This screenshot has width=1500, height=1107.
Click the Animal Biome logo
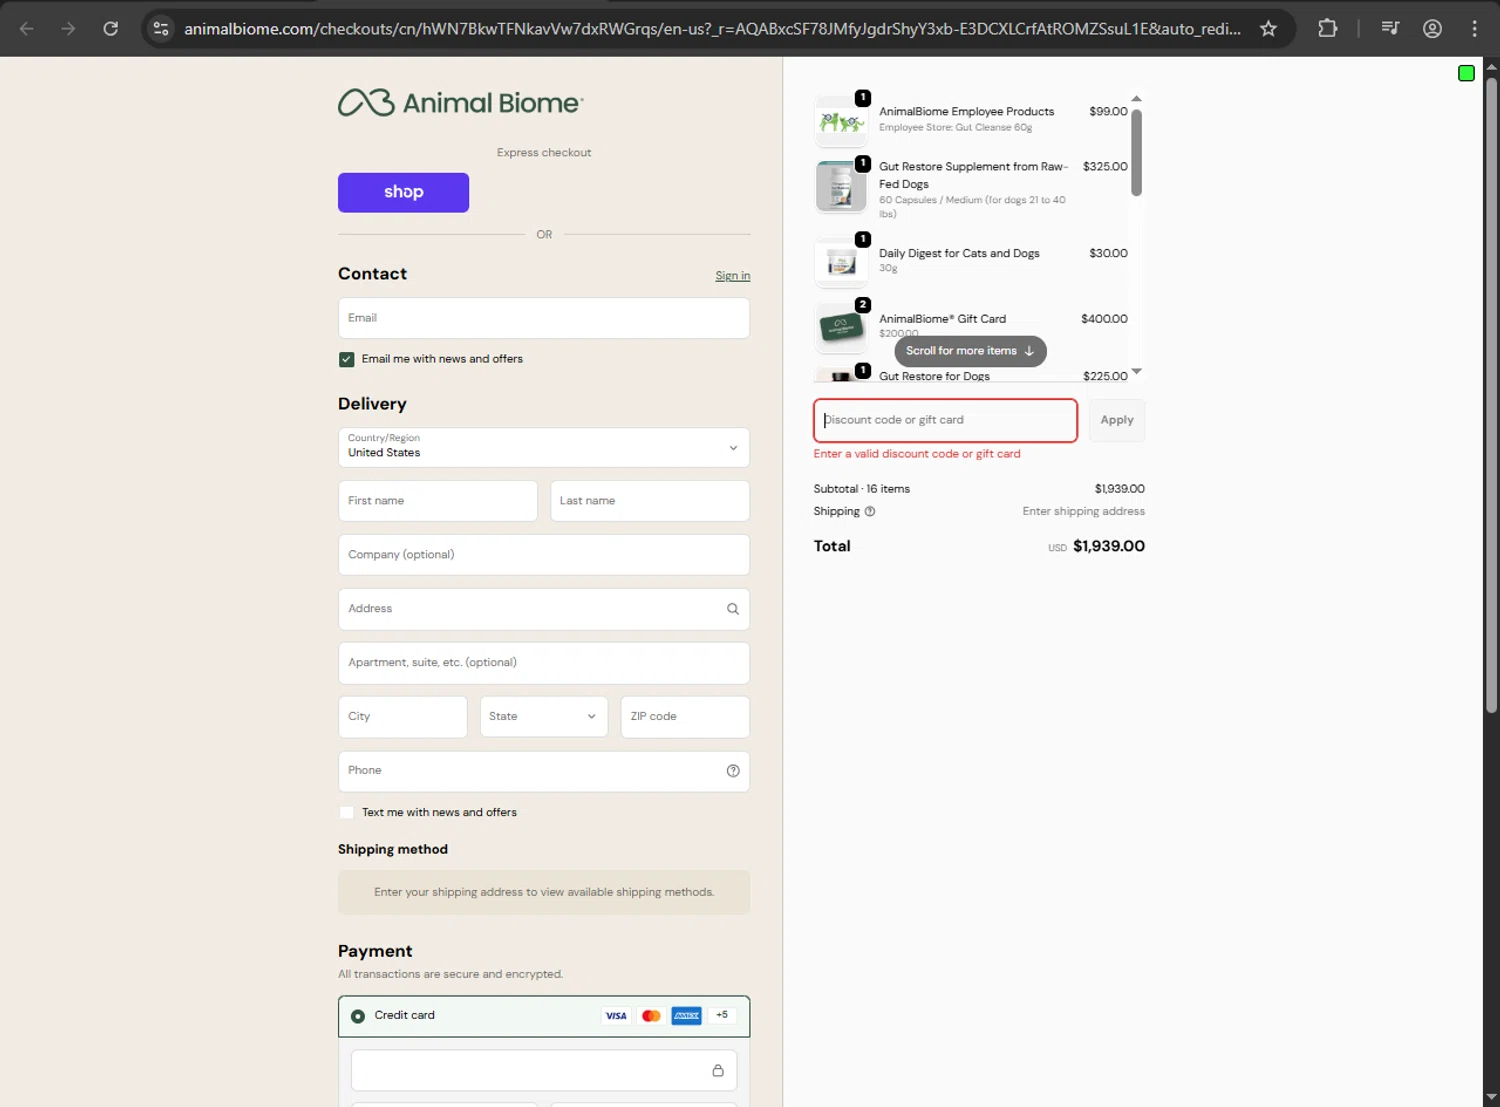(x=460, y=102)
